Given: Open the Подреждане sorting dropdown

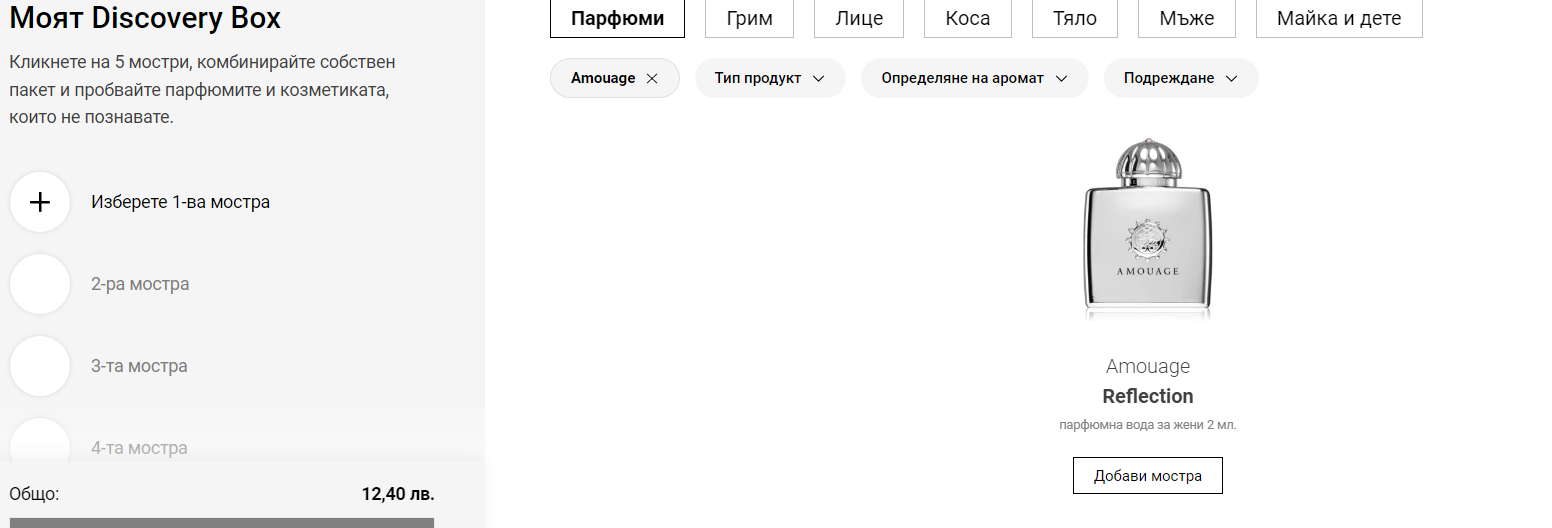Looking at the screenshot, I should tap(1180, 78).
